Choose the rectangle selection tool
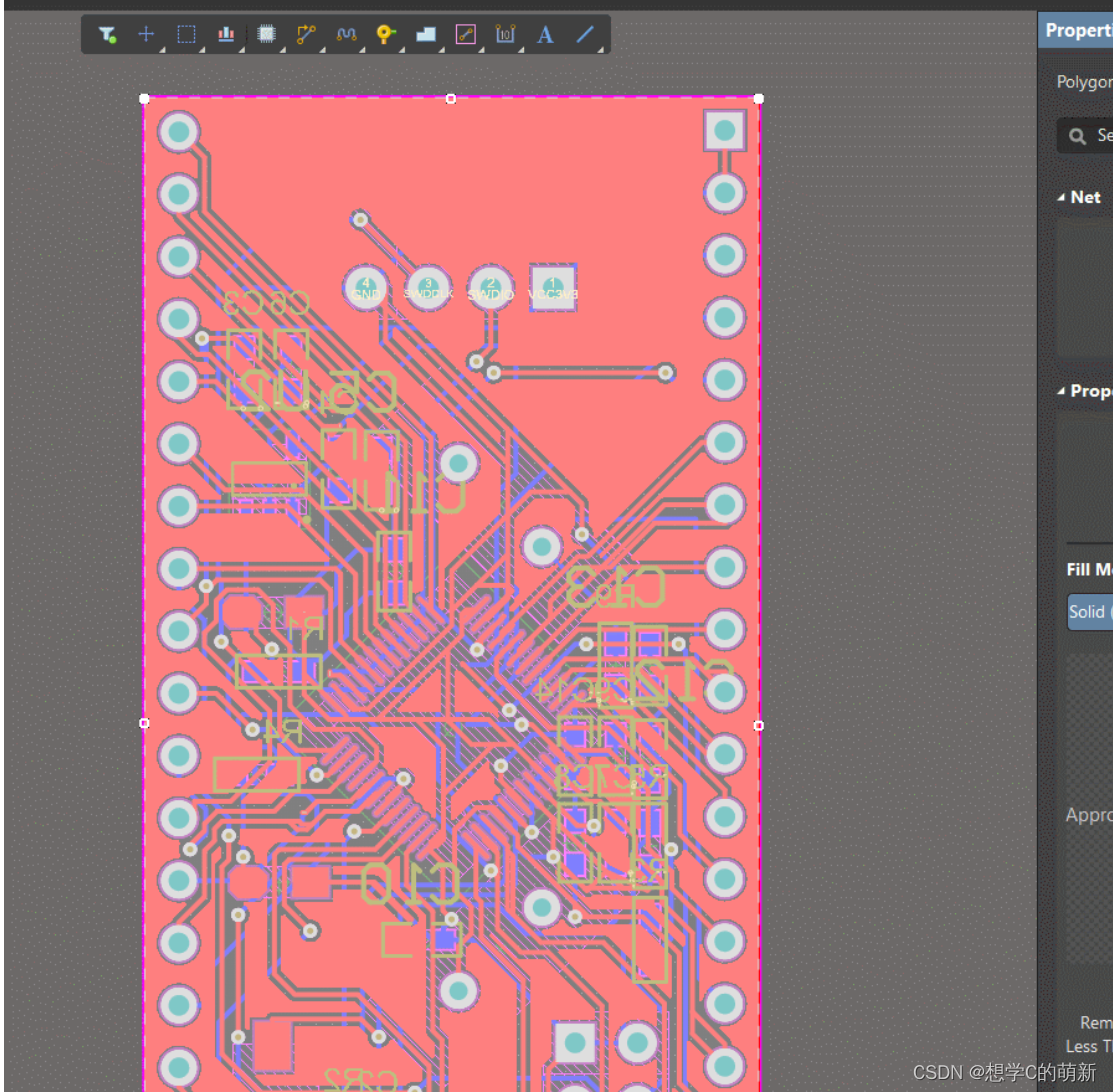 click(x=186, y=34)
